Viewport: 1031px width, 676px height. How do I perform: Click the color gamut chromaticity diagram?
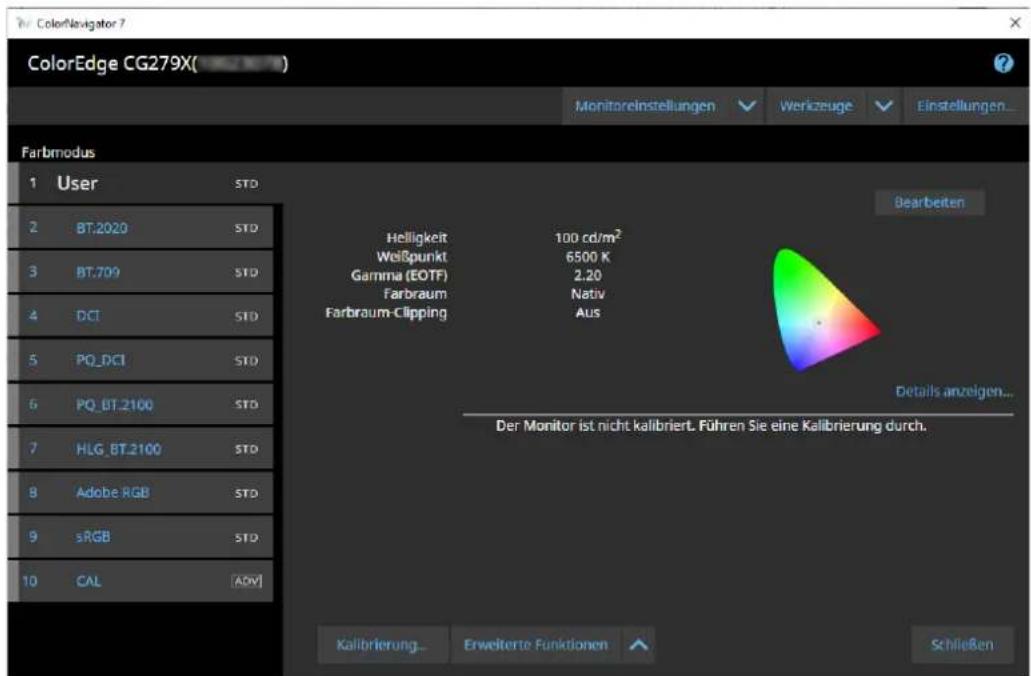coord(826,309)
